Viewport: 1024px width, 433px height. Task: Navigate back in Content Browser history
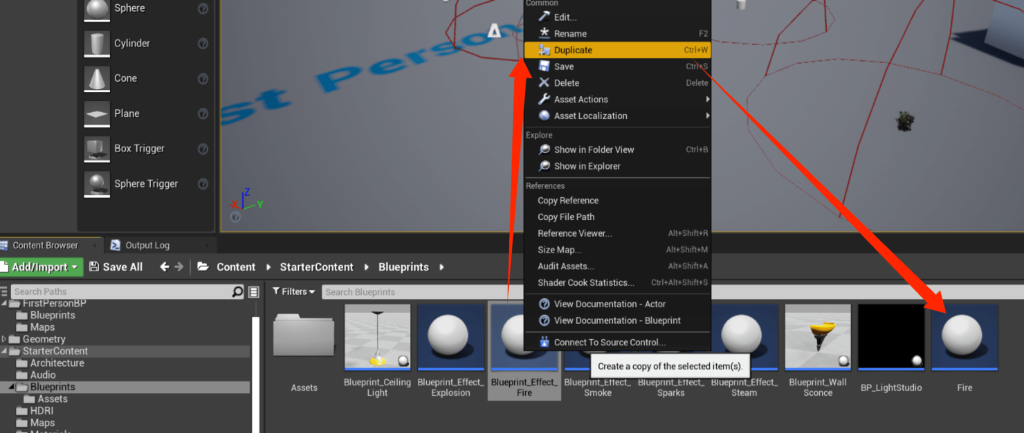click(x=165, y=266)
